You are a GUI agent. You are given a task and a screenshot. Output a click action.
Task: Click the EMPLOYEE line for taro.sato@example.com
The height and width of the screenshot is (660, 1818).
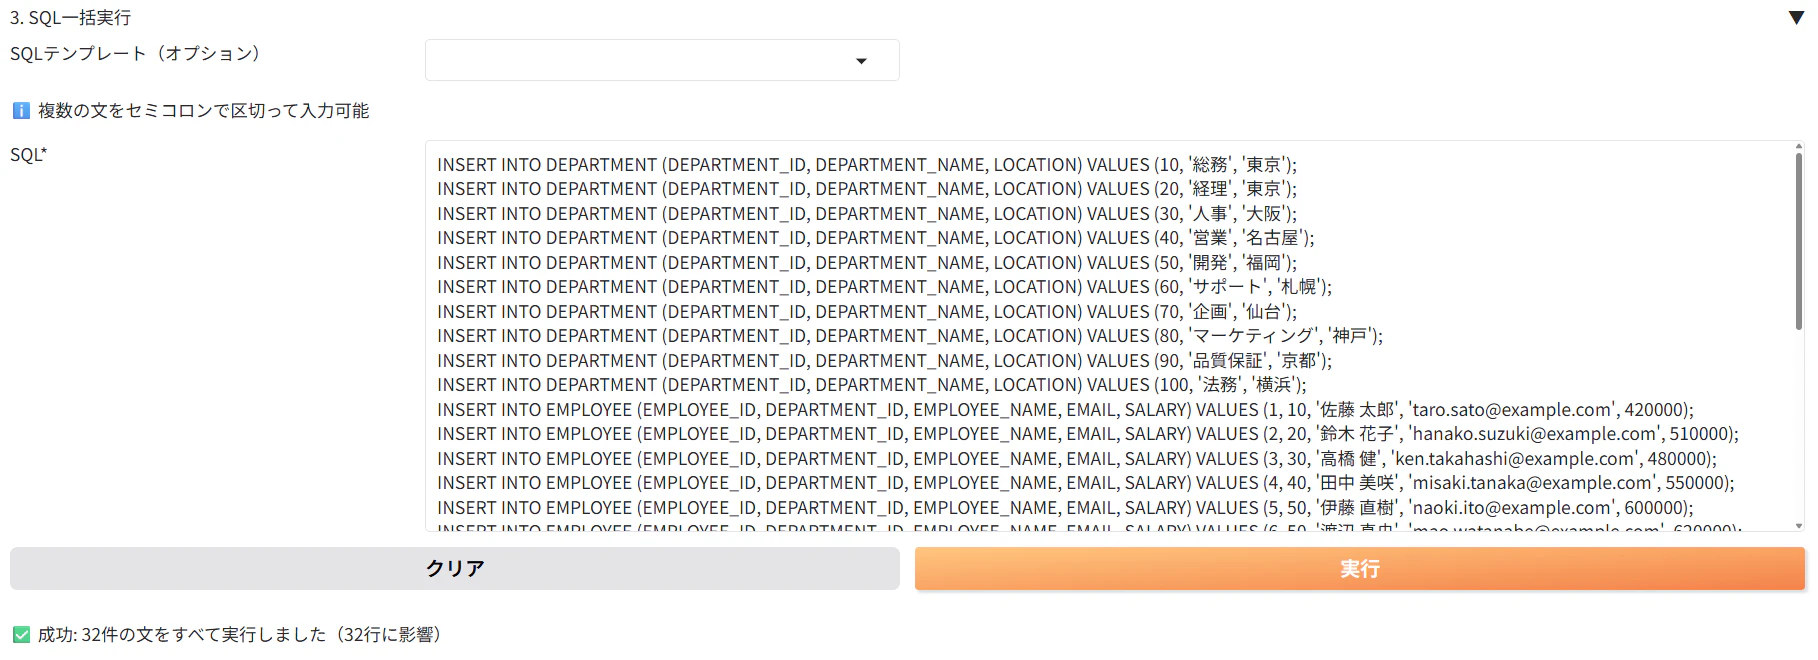[1066, 410]
